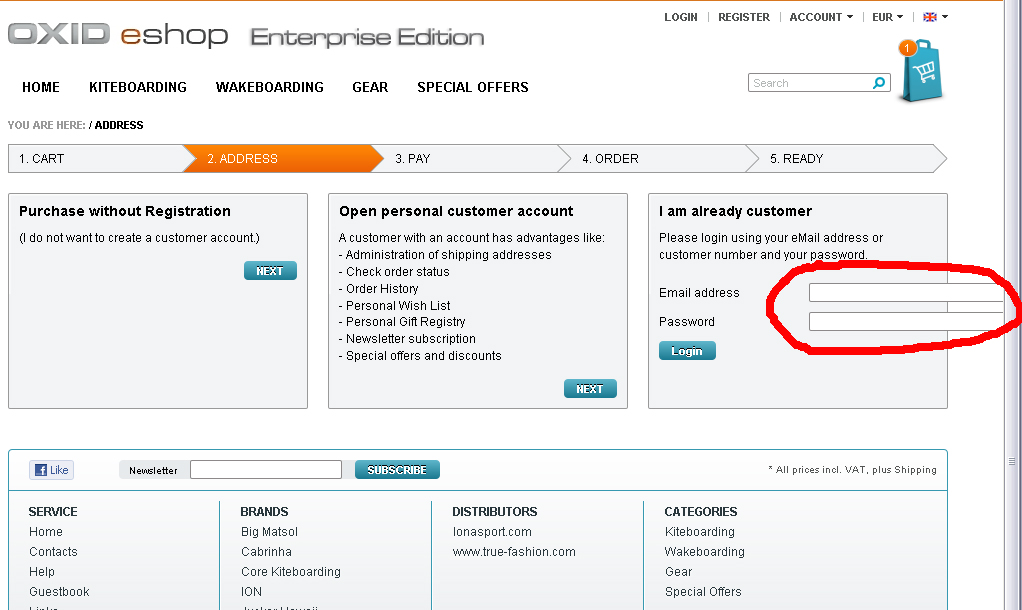Click the Subscribe newsletter button
Viewport: 1022px width, 610px height.
pos(397,470)
